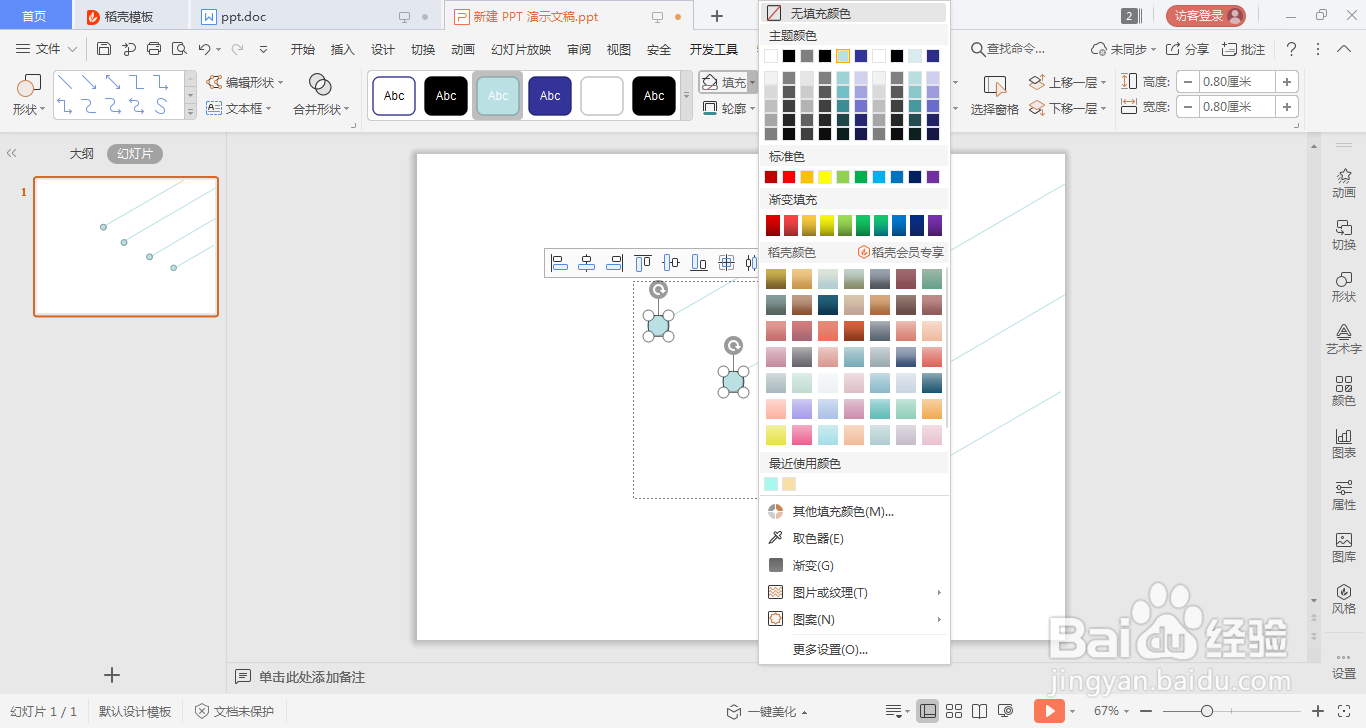Open 审阅 Review ribbon tab
This screenshot has height=728, width=1366.
pos(579,49)
